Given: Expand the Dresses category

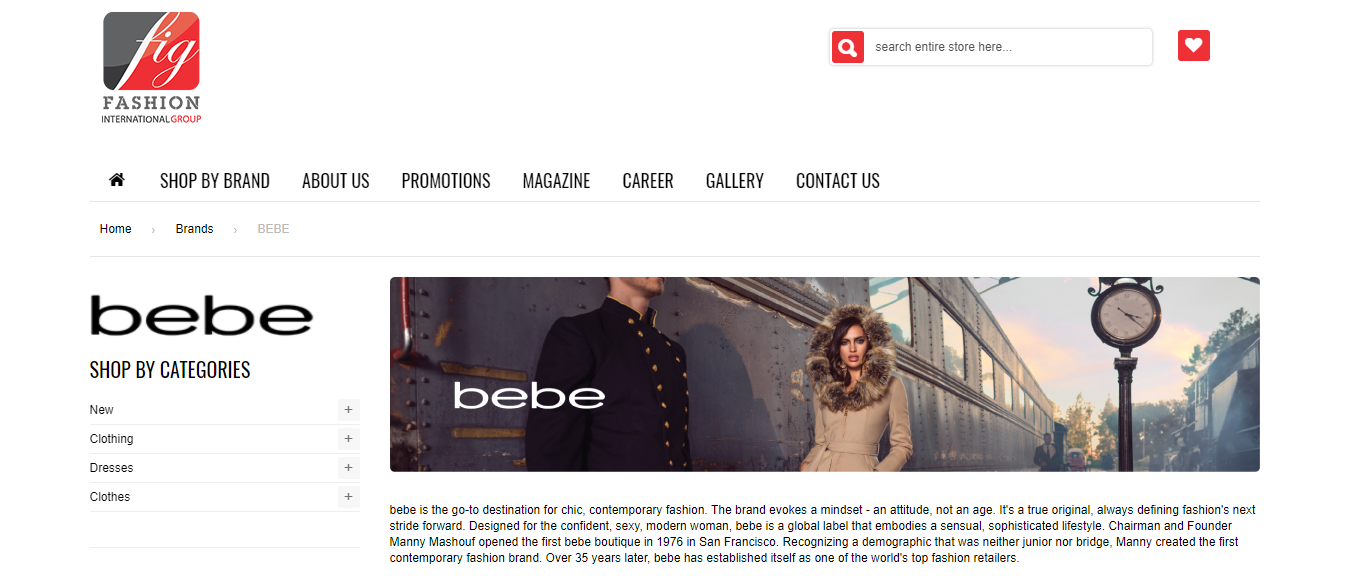Looking at the screenshot, I should point(348,468).
